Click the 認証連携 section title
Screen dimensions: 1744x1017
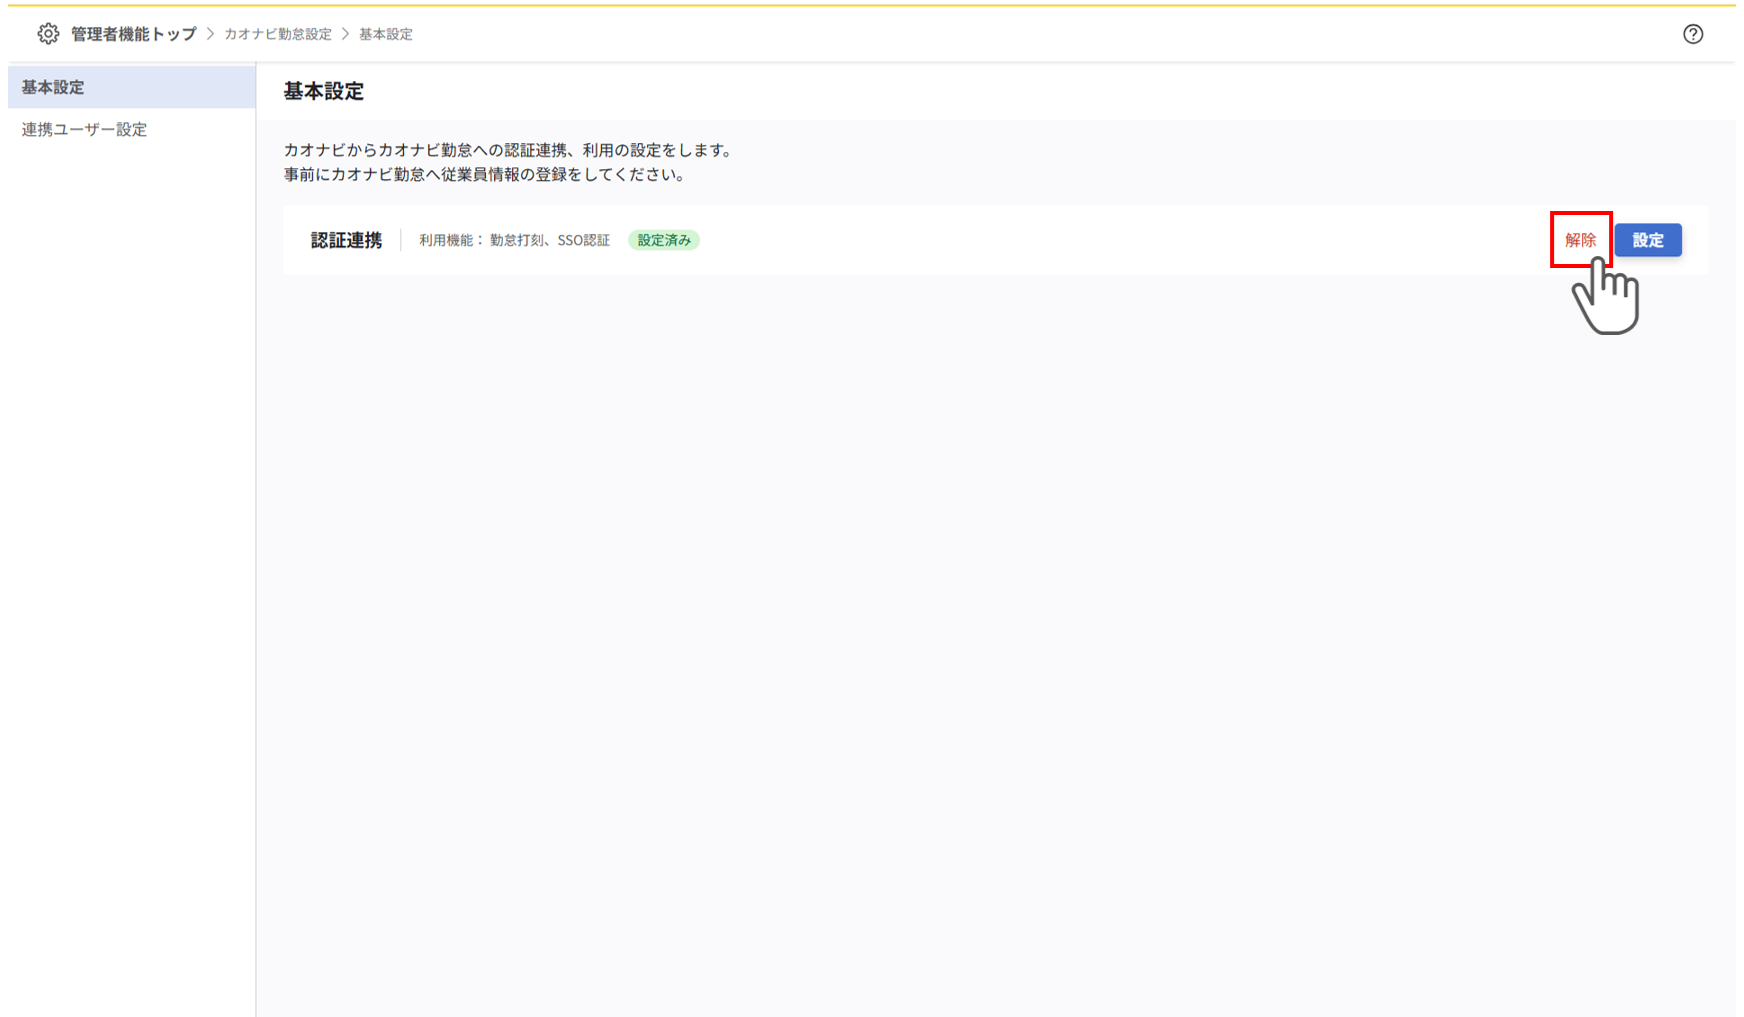point(344,240)
